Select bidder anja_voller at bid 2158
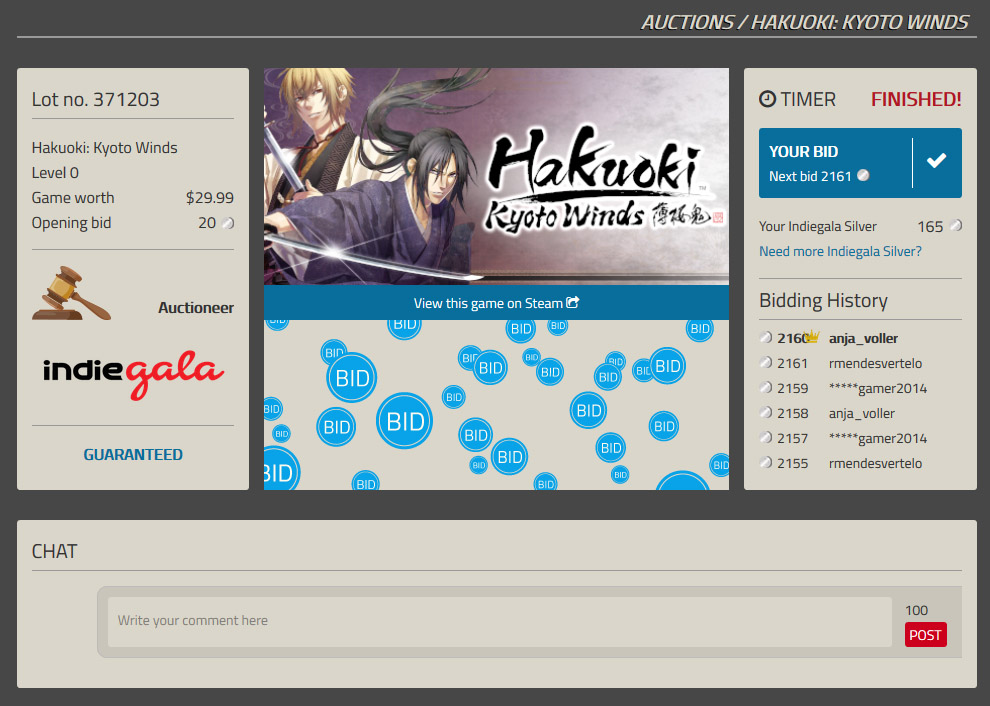 click(x=862, y=414)
